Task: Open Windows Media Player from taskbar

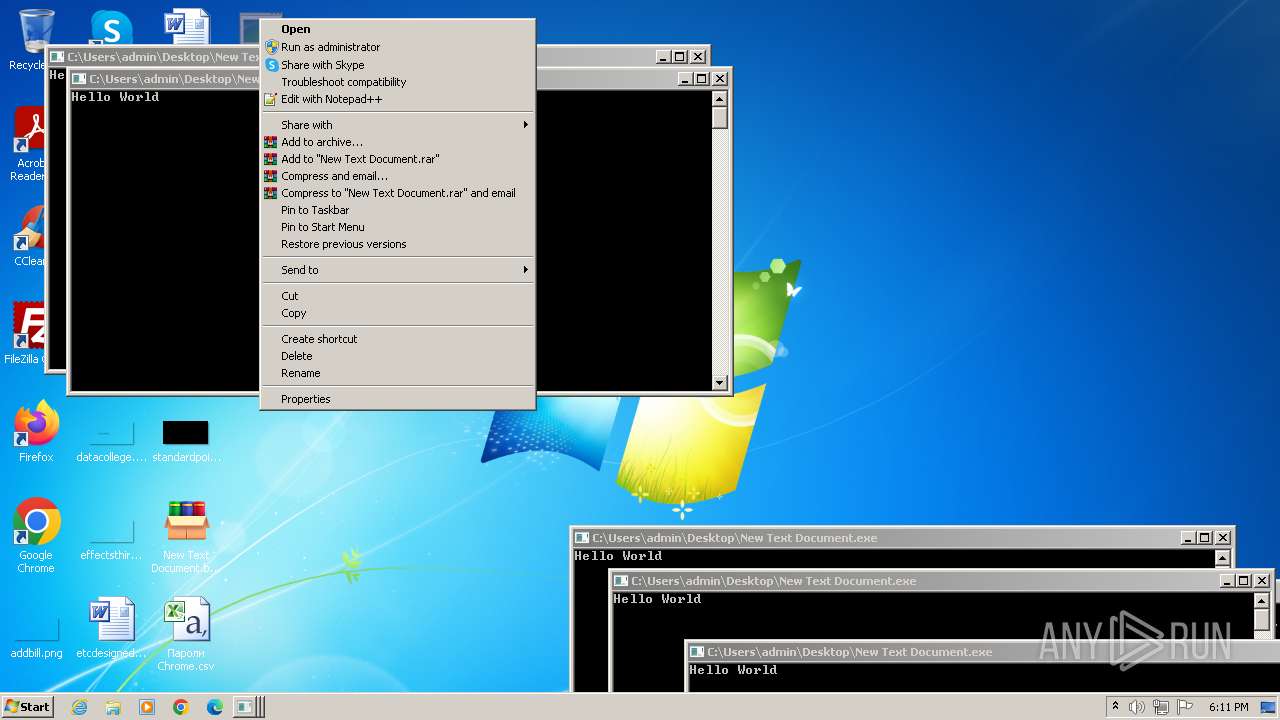Action: click(147, 707)
